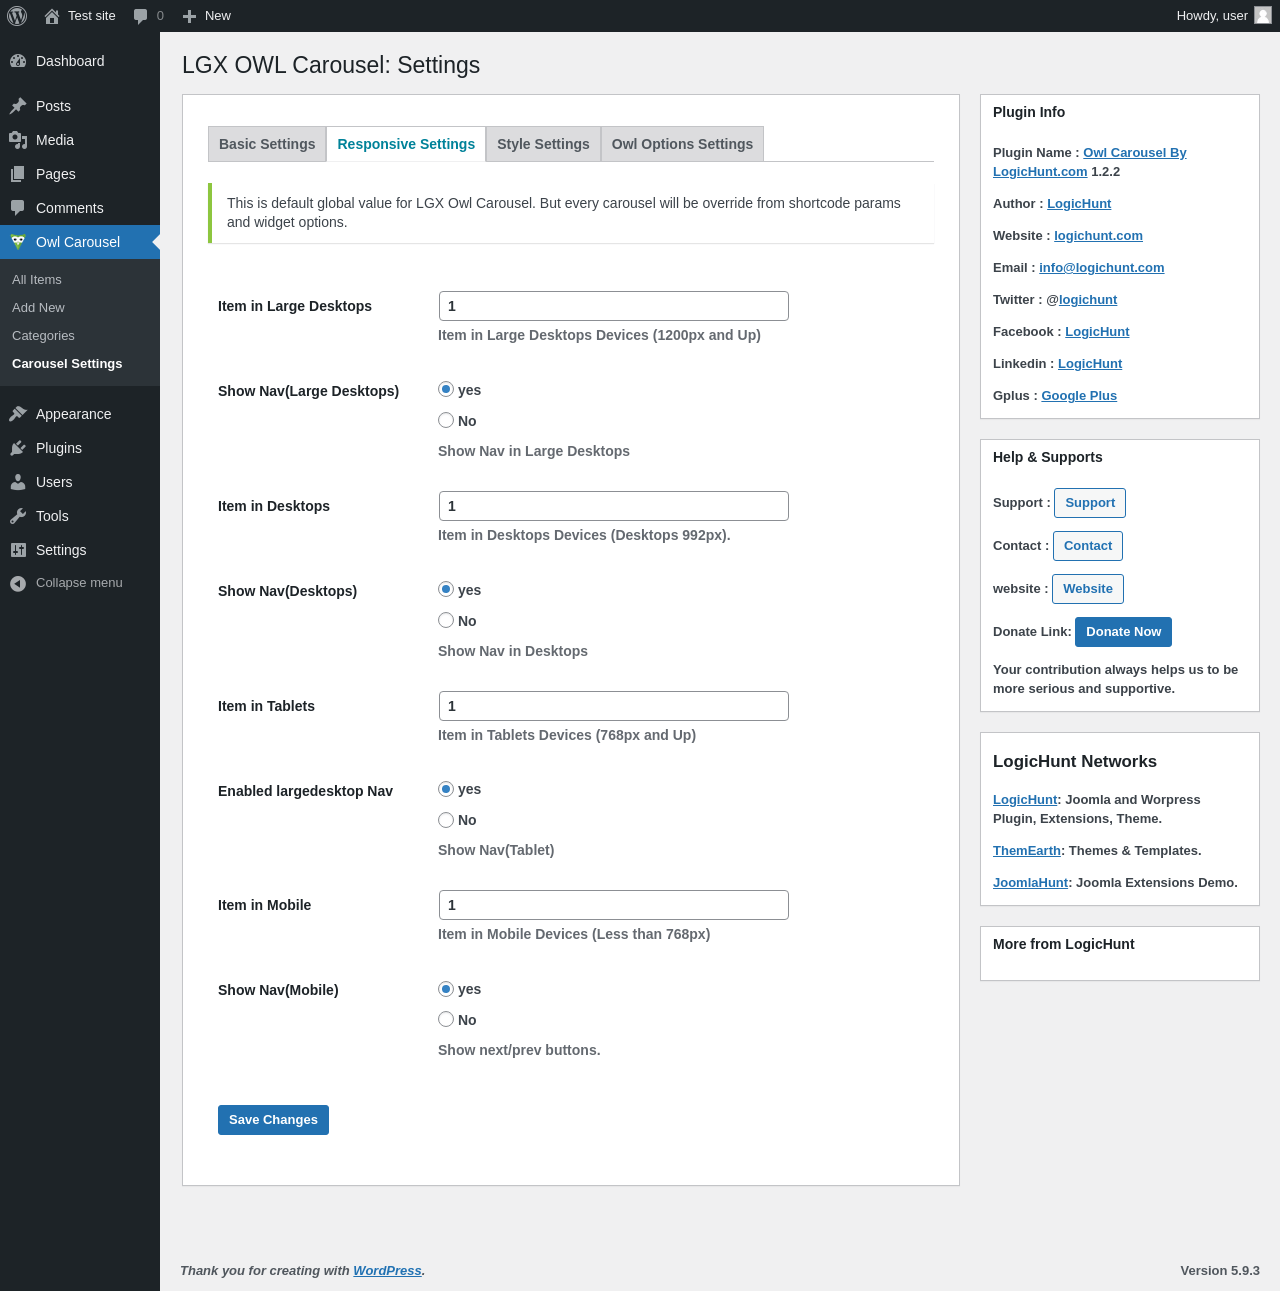This screenshot has height=1291, width=1280.
Task: Click the Contact button
Action: [1088, 546]
